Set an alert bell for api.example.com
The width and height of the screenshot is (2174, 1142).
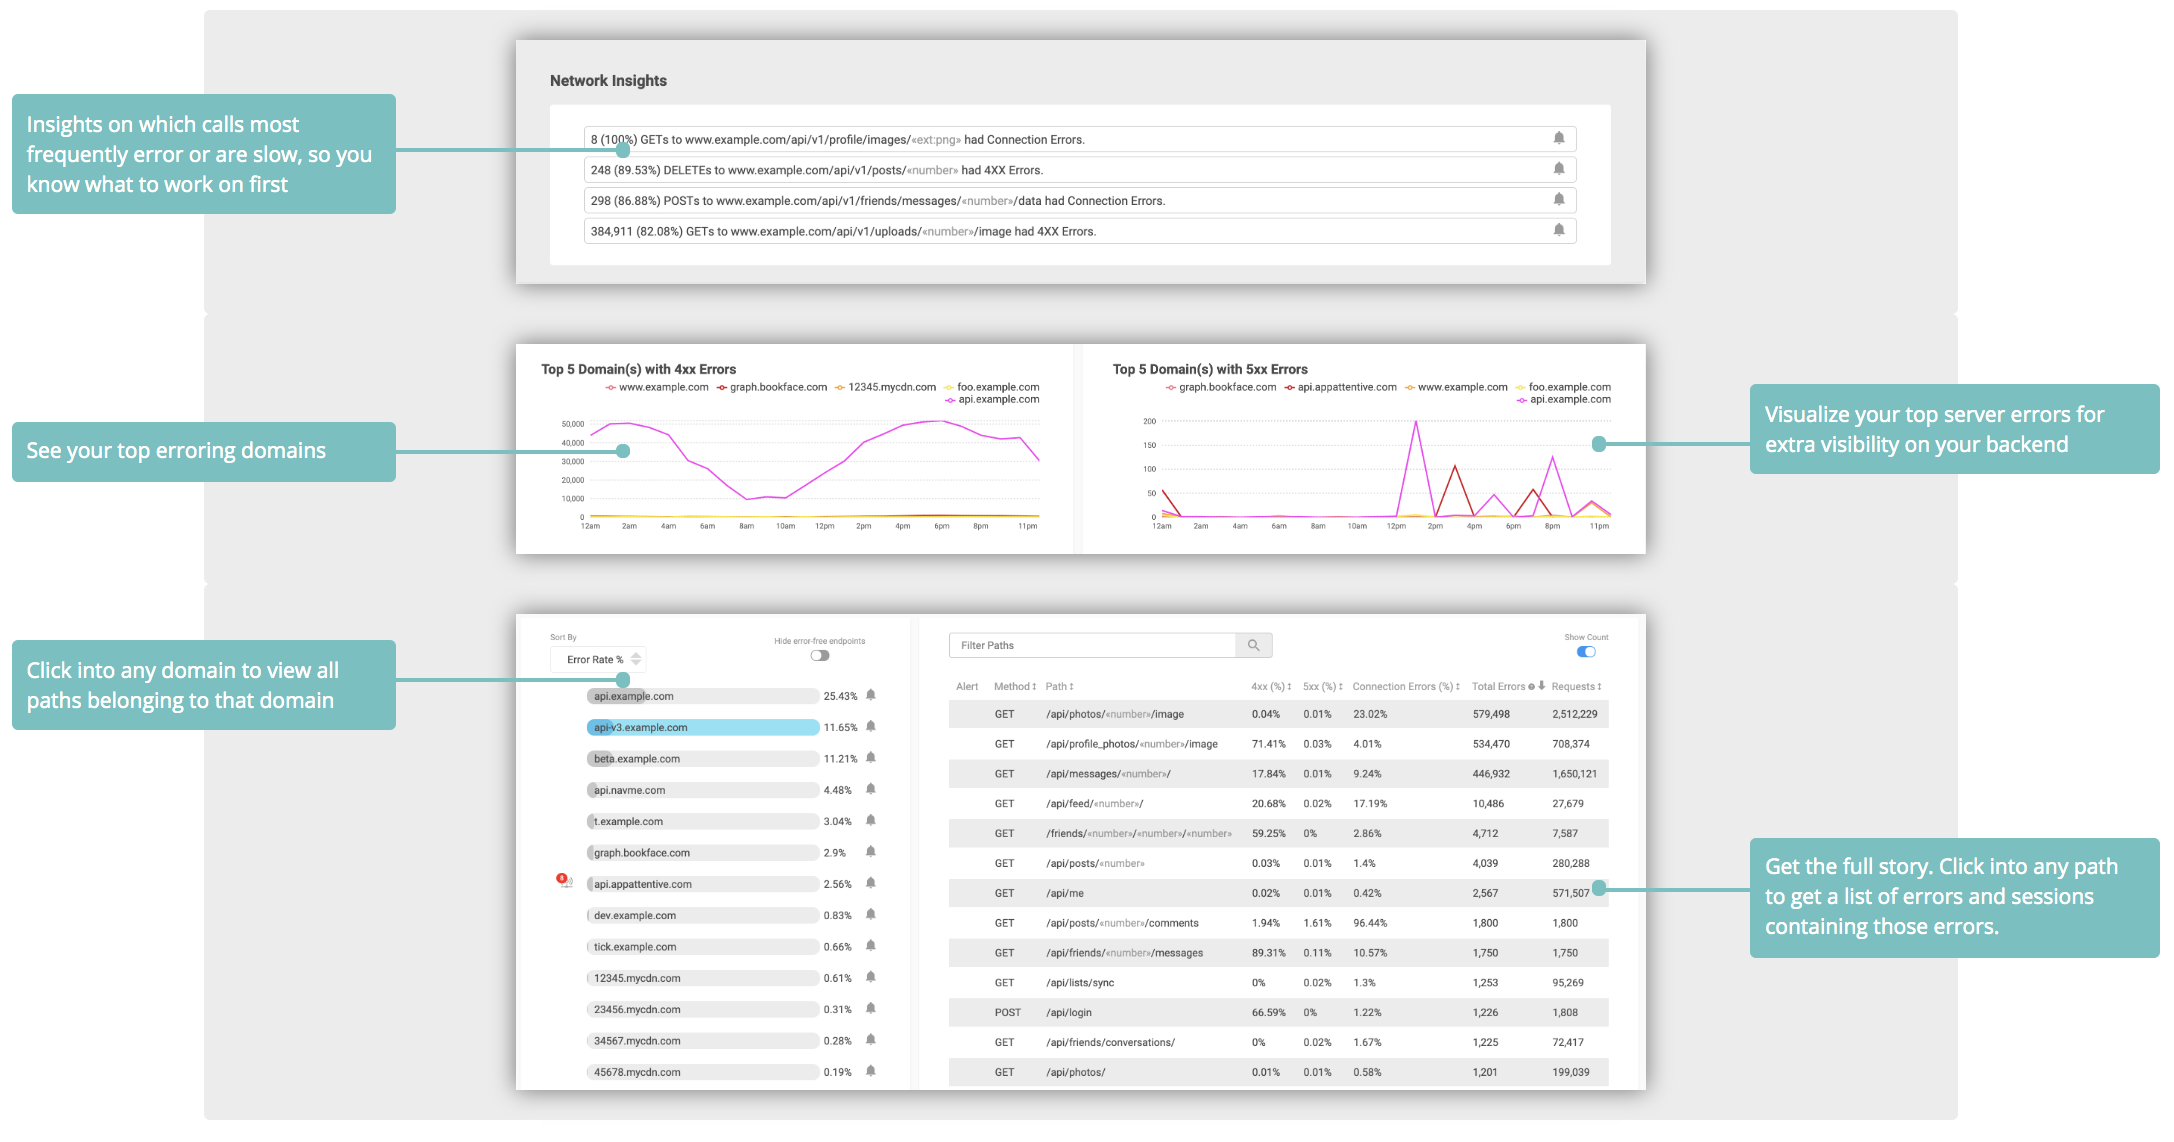click(x=870, y=695)
